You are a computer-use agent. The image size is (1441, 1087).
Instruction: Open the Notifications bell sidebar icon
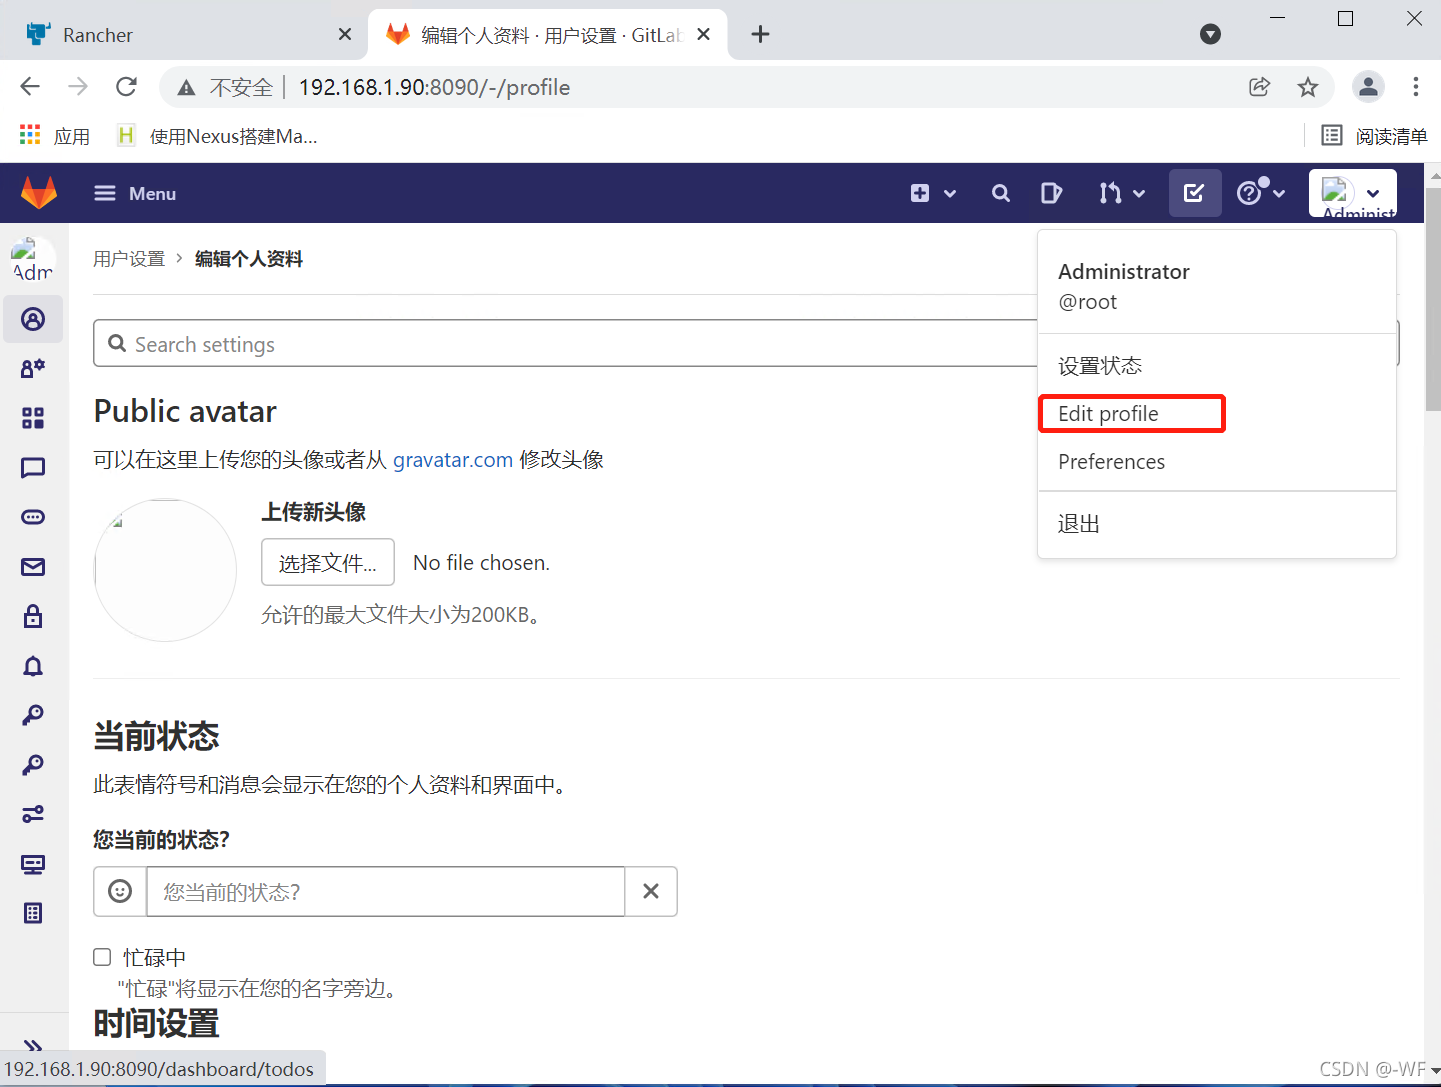33,666
